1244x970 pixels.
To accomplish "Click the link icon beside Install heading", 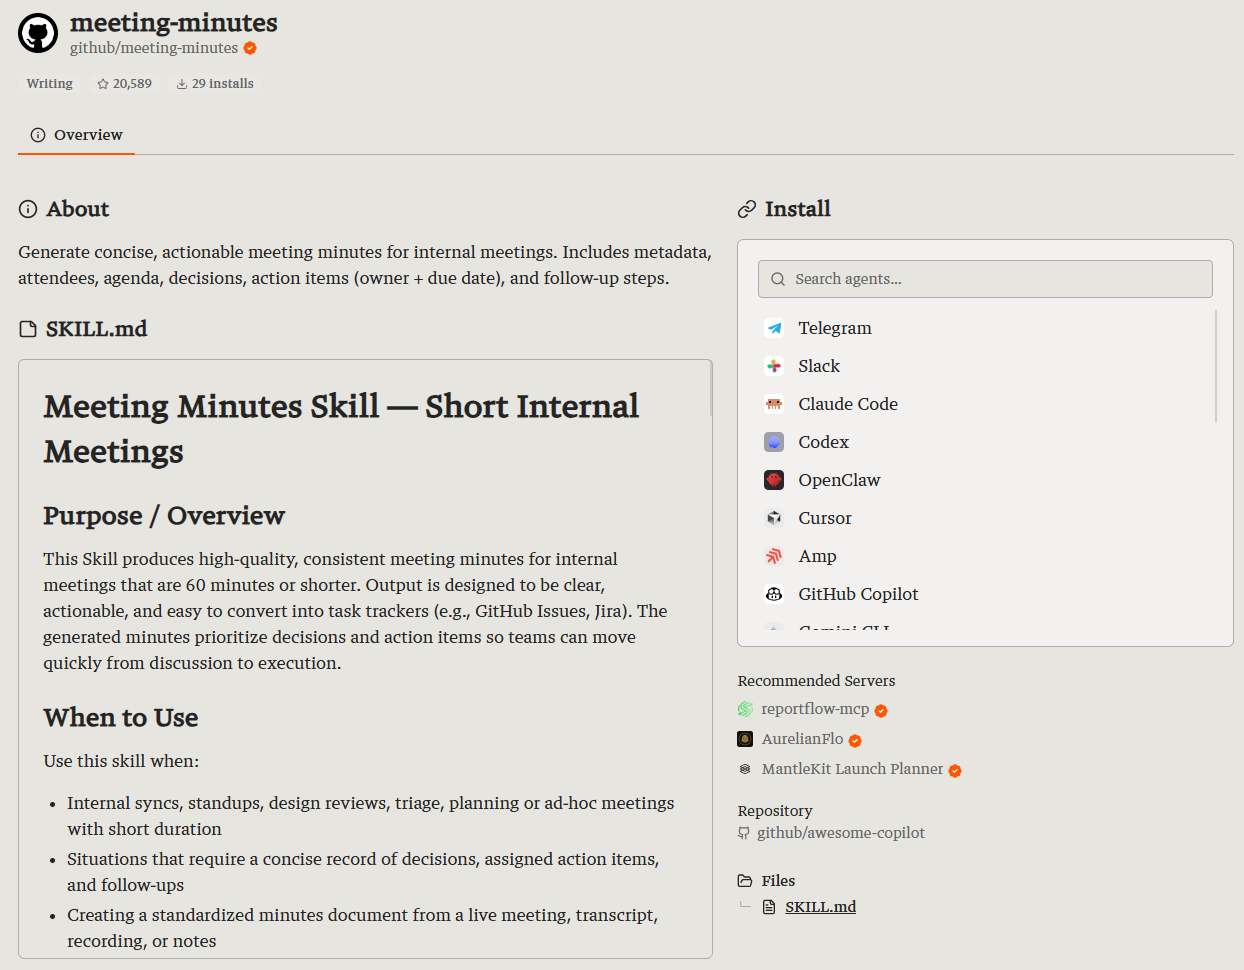I will 747,209.
